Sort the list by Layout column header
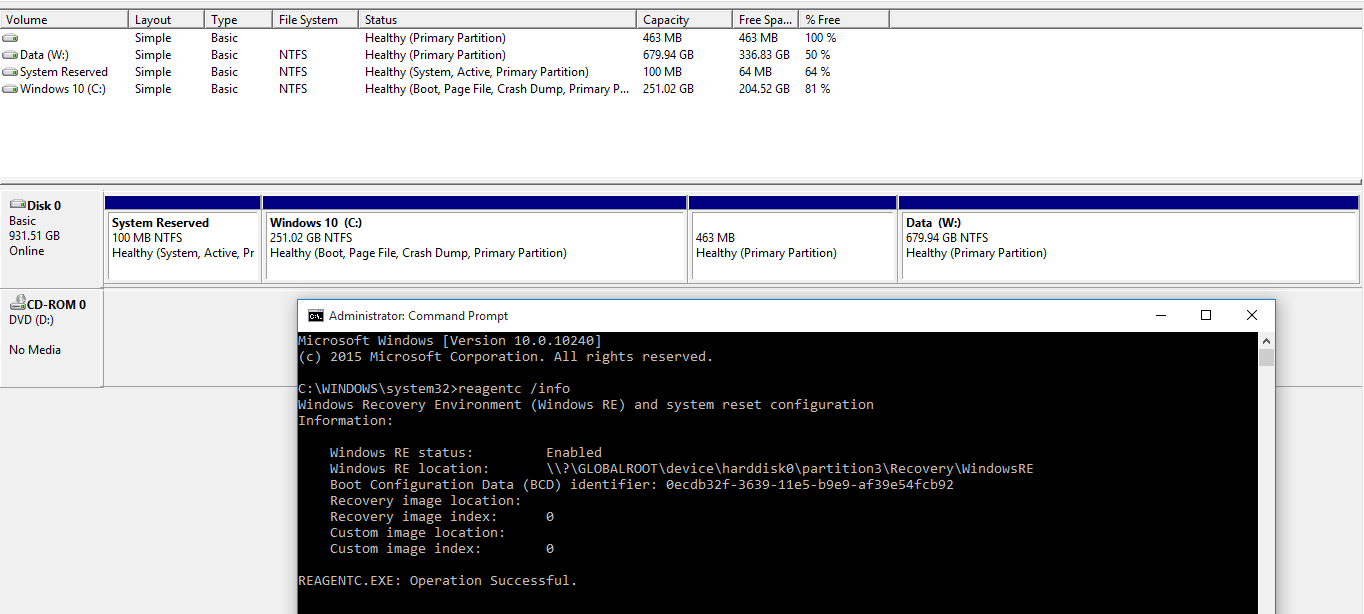 pos(166,20)
